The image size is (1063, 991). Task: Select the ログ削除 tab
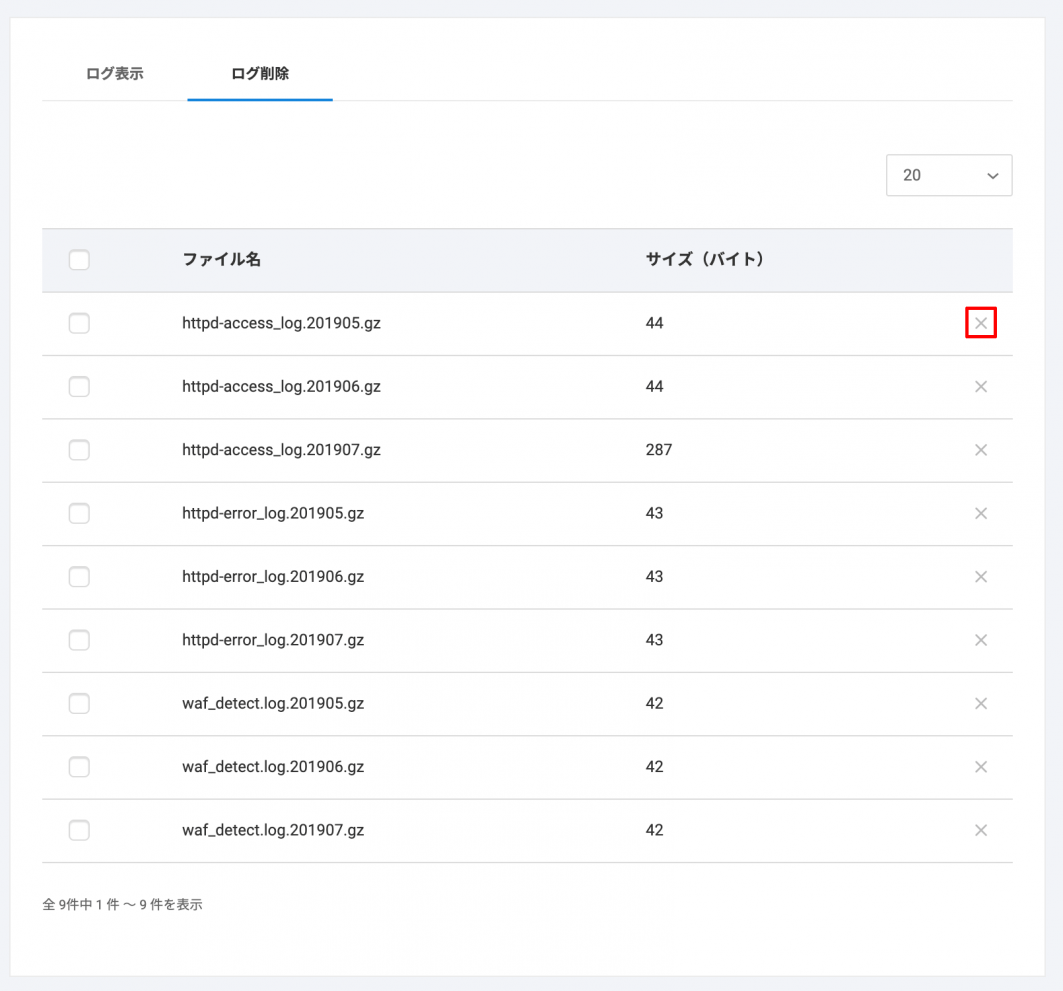[x=259, y=74]
